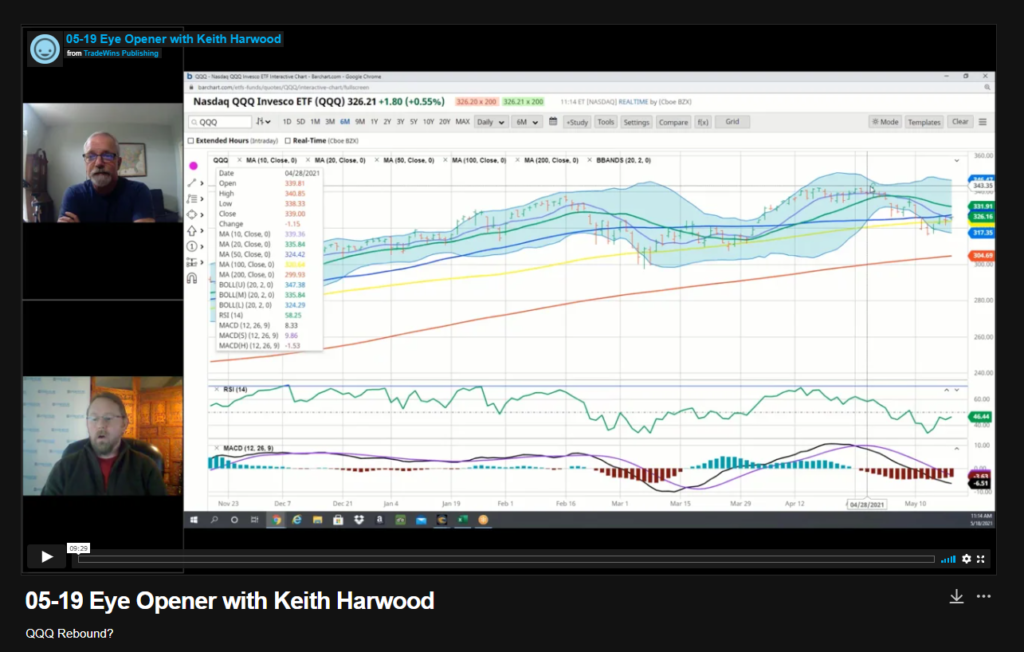
Task: Select the shapes drawing tool
Action: tap(192, 214)
